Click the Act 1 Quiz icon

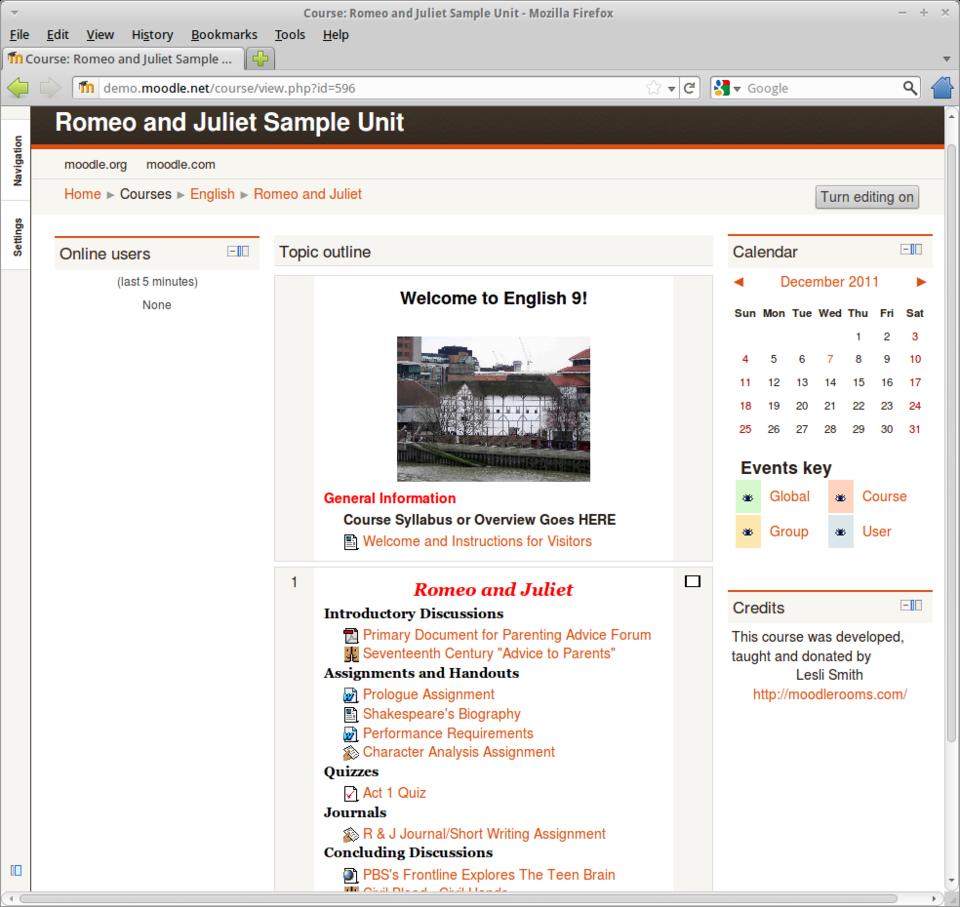coord(351,793)
